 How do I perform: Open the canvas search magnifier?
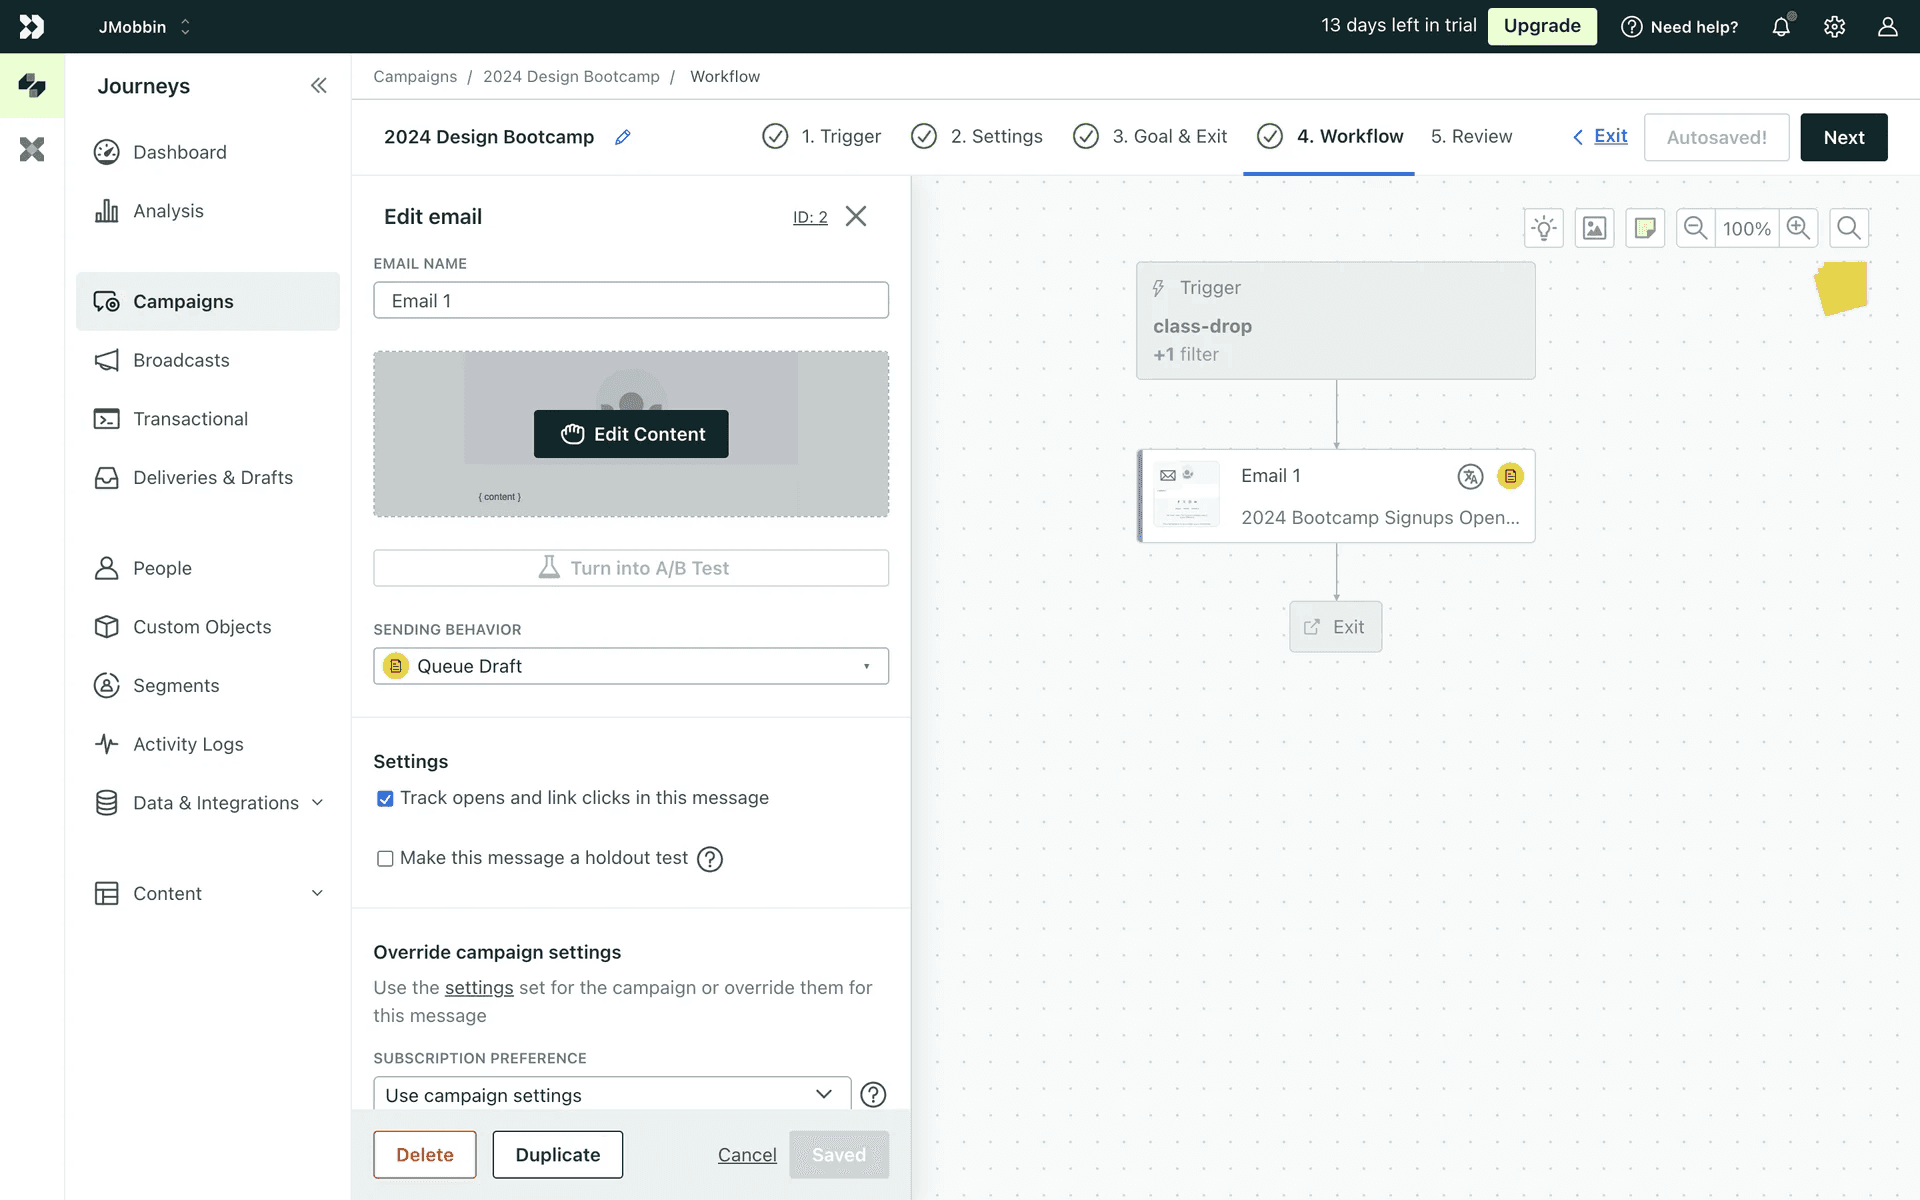tap(1849, 228)
